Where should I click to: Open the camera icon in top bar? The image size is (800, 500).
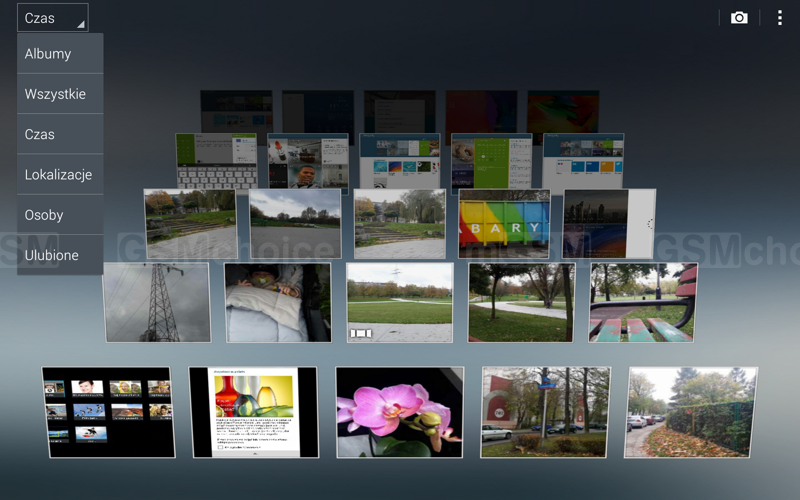[739, 18]
